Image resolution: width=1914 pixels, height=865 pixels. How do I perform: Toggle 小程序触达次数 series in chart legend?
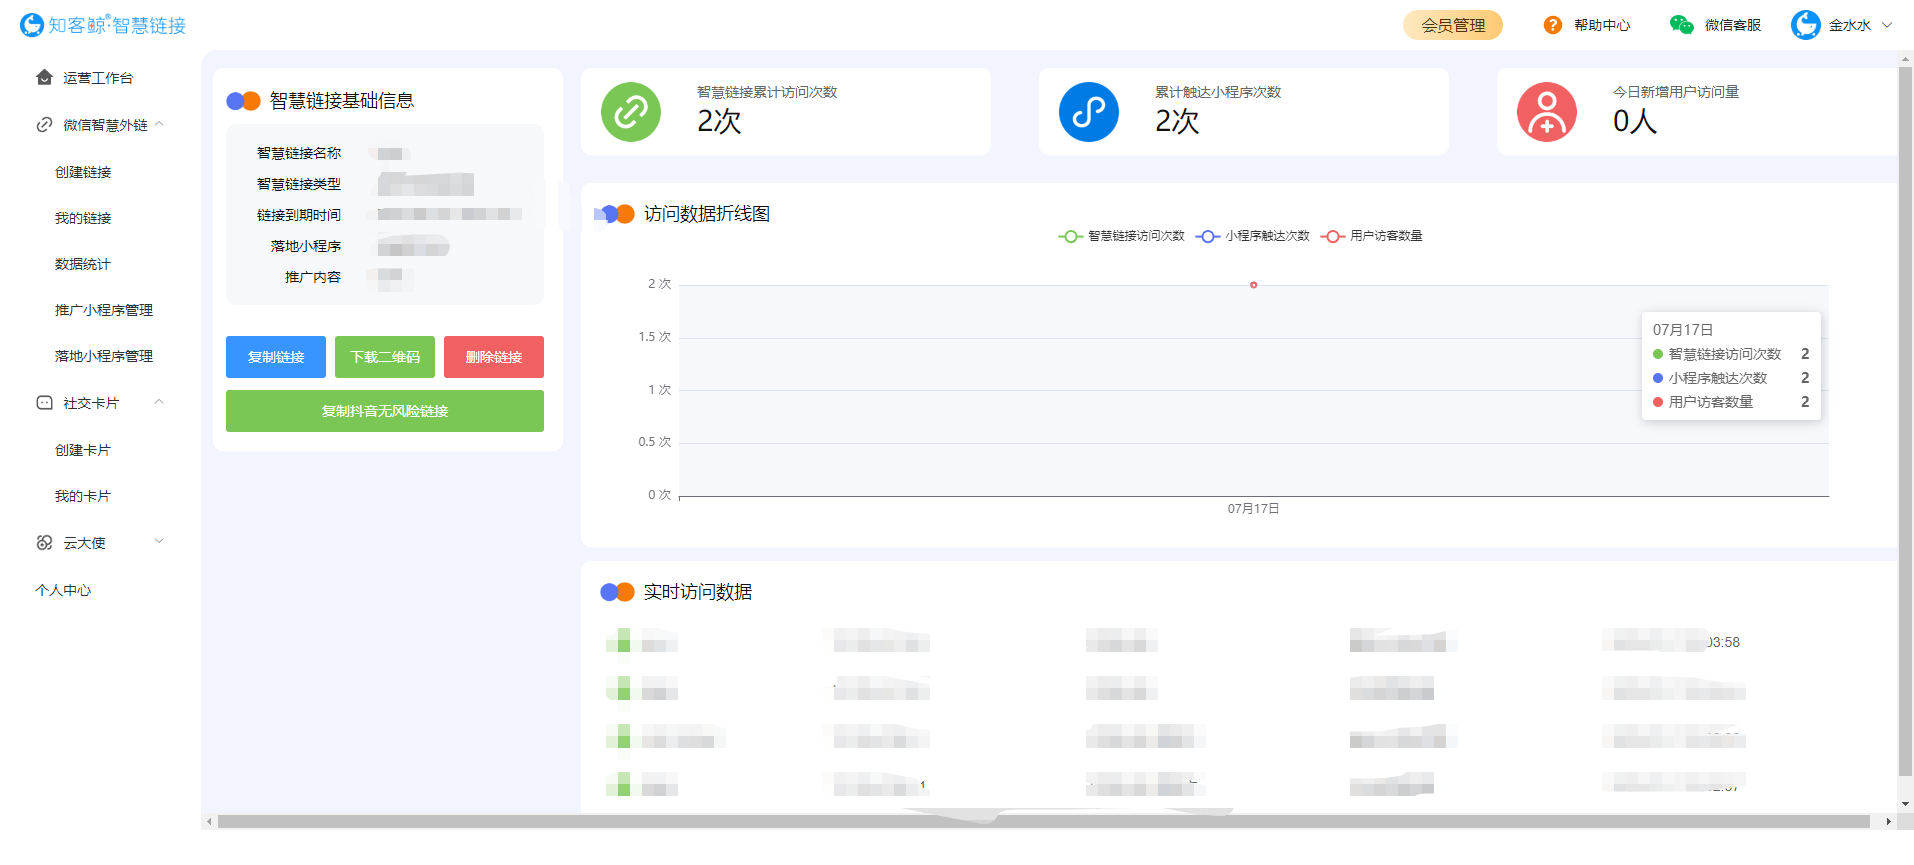(x=1253, y=236)
